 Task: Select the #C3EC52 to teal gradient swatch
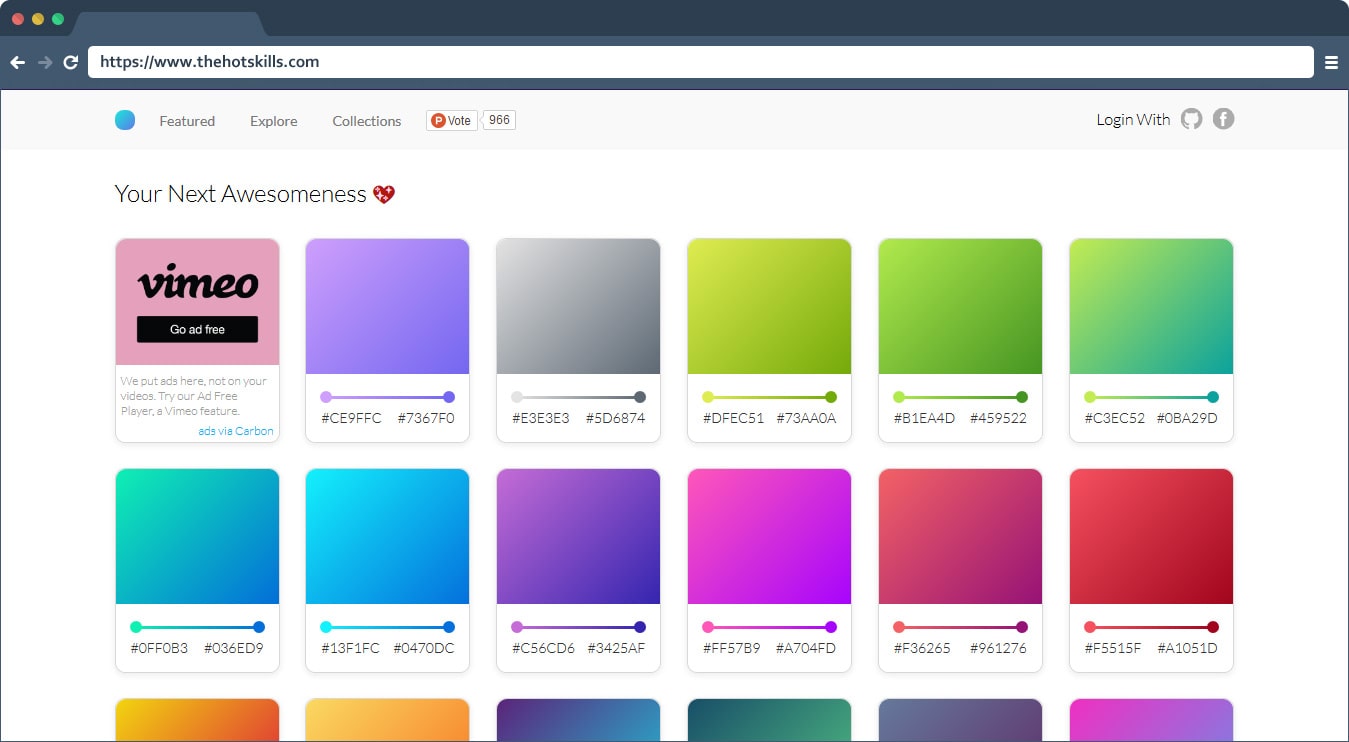tap(1151, 306)
